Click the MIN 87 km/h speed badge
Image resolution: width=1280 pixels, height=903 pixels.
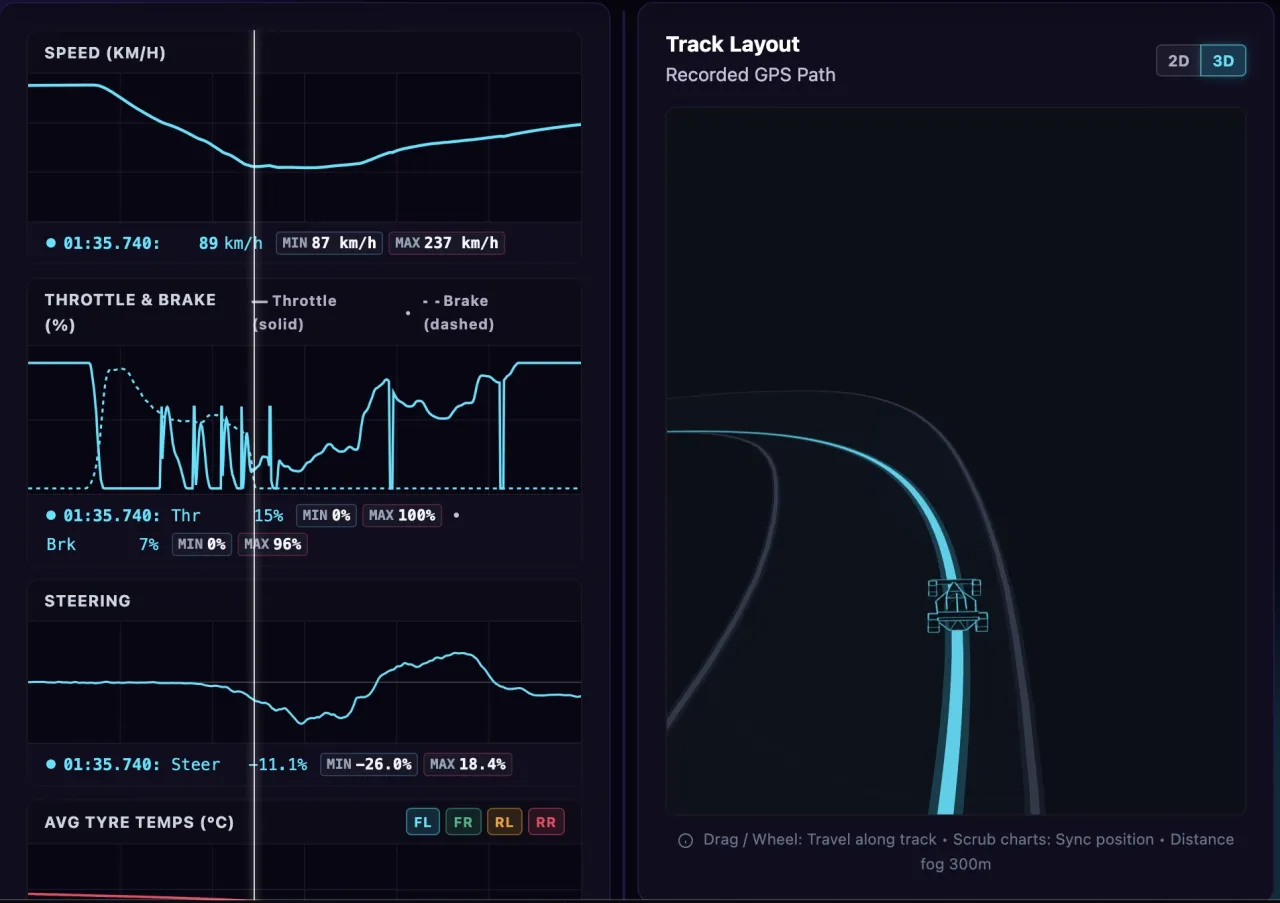tap(329, 243)
